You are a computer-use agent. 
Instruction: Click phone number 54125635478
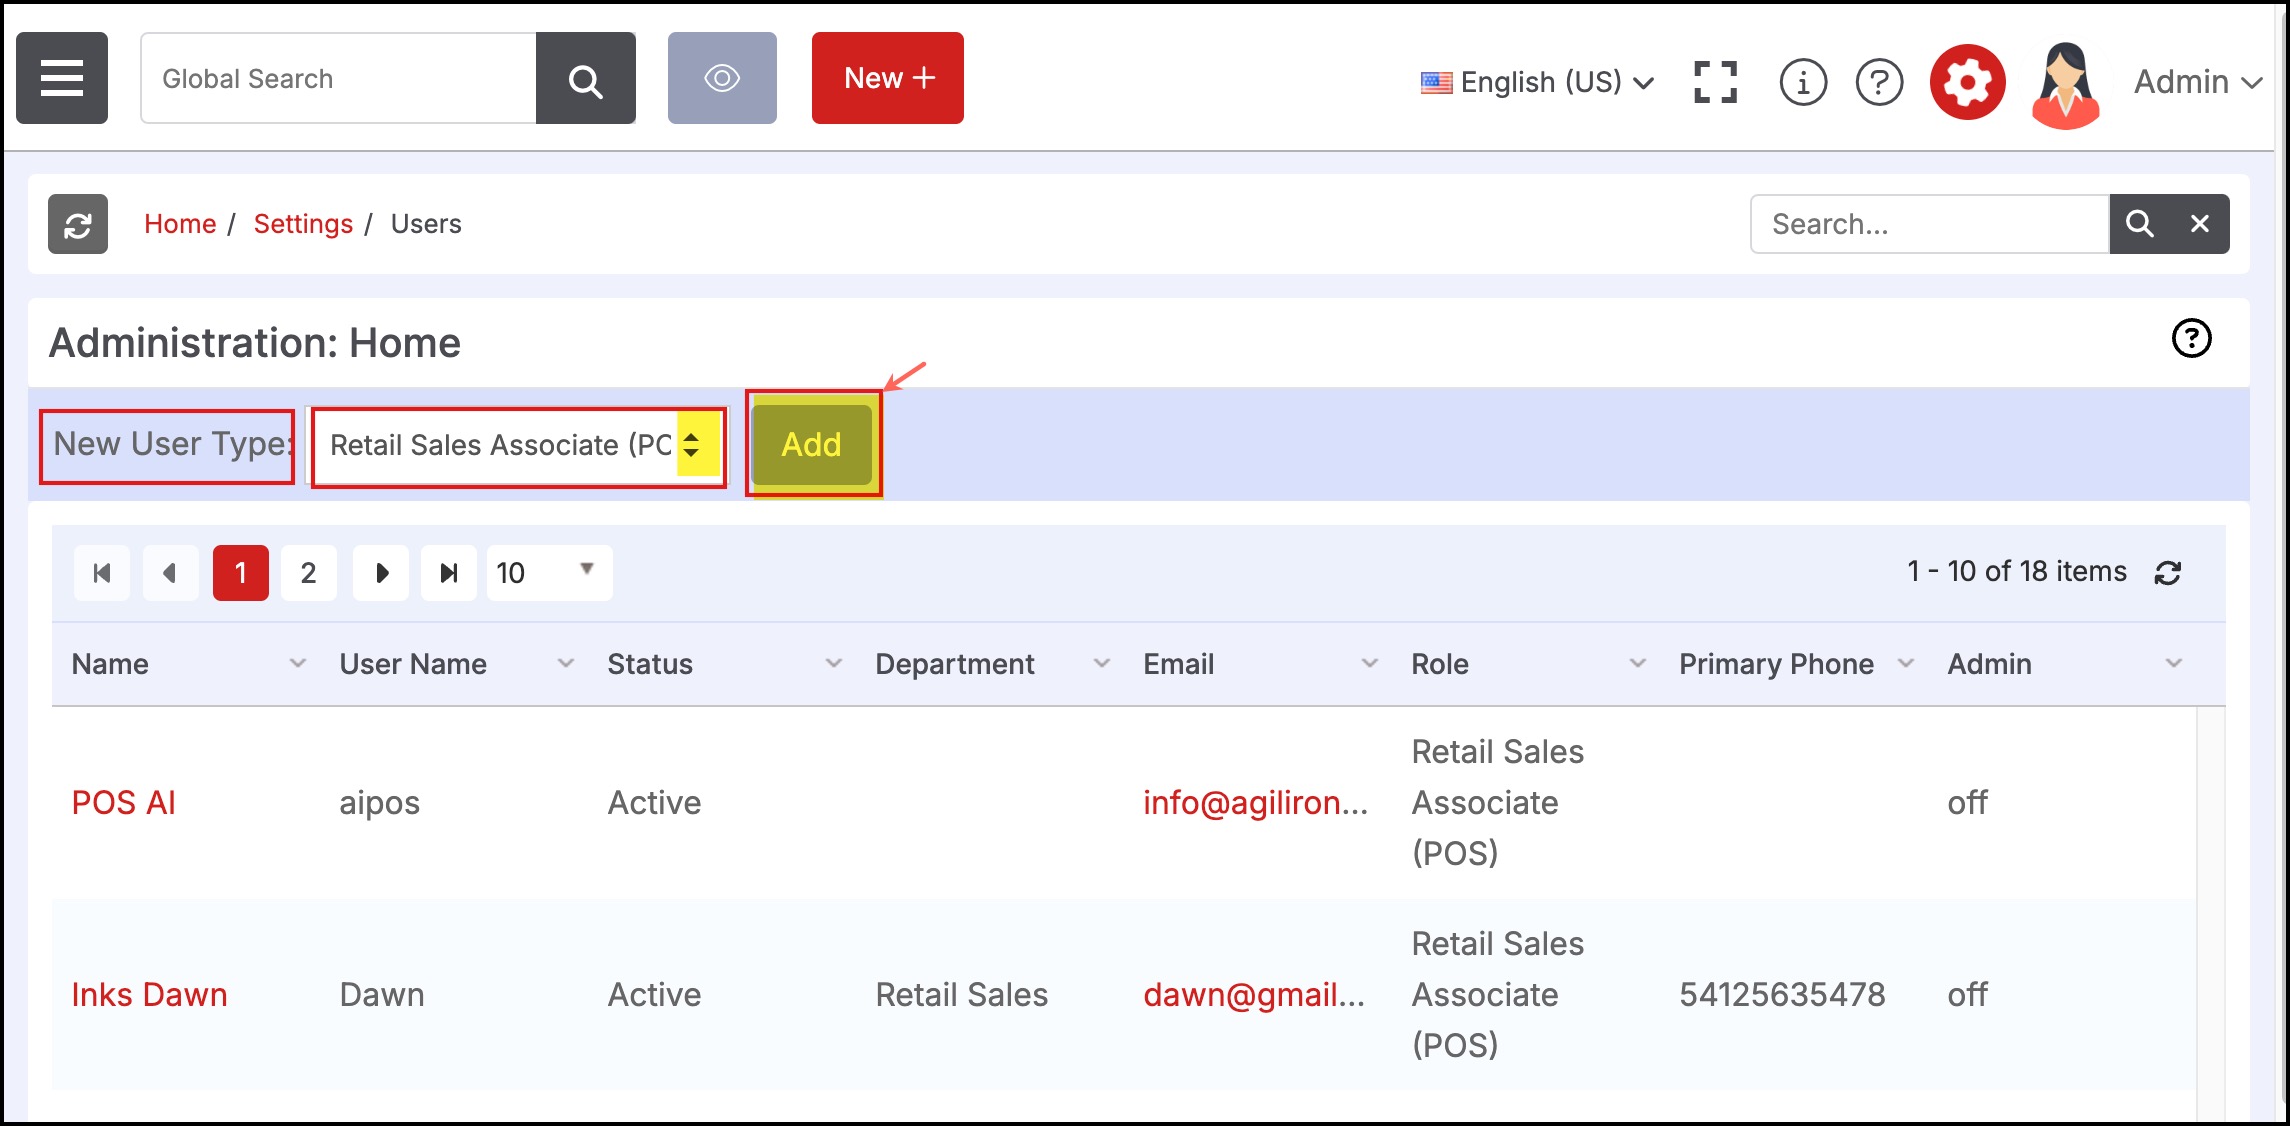tap(1782, 995)
